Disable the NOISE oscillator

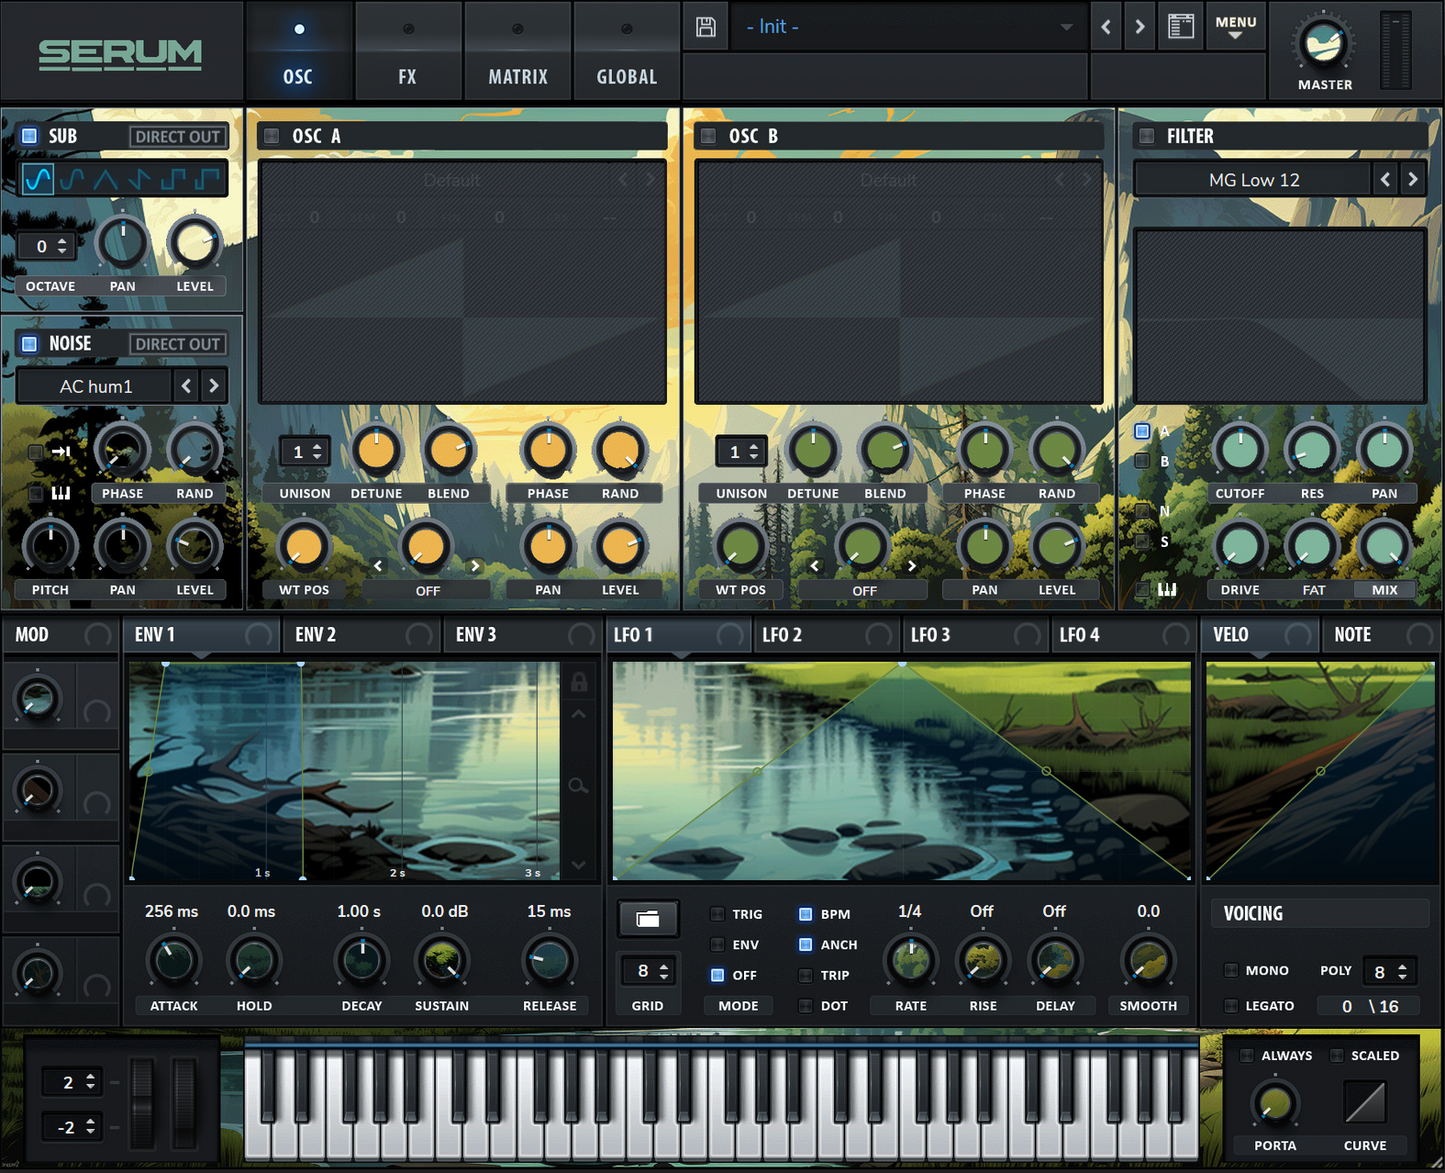pos(29,344)
